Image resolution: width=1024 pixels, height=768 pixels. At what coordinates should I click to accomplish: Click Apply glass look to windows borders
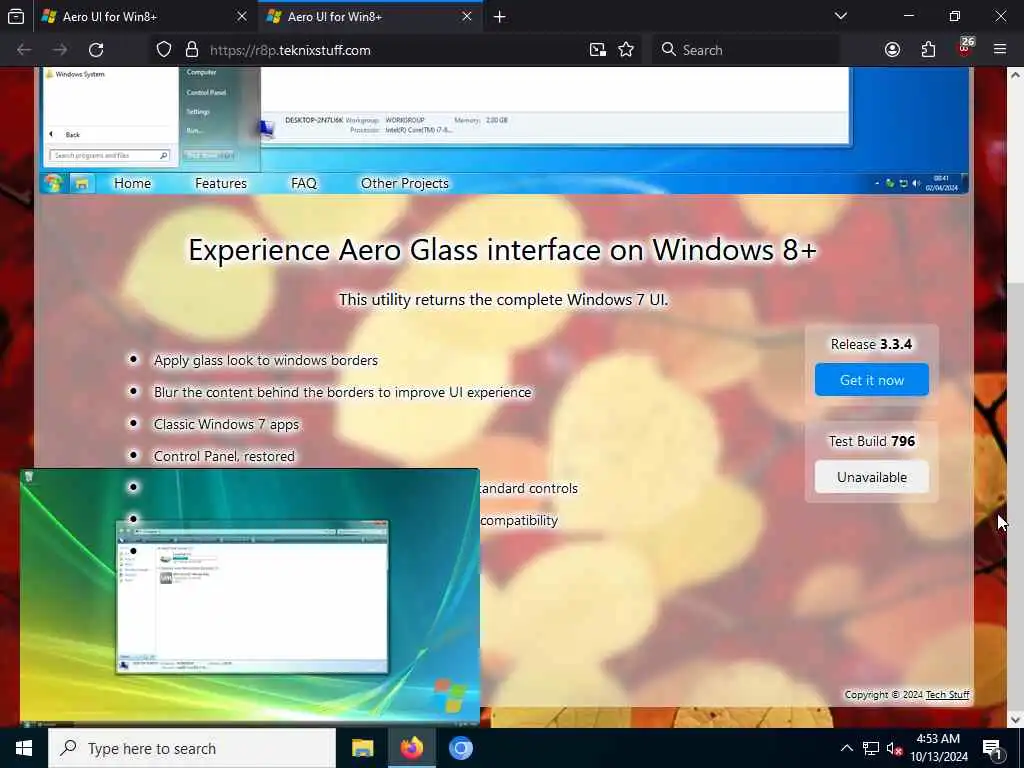point(266,360)
